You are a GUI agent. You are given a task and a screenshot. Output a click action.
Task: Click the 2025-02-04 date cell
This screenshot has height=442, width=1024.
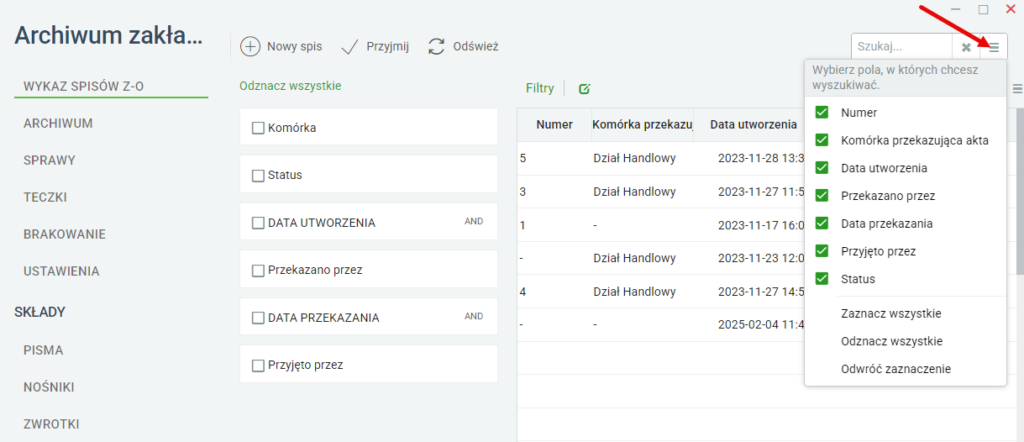[x=761, y=324]
